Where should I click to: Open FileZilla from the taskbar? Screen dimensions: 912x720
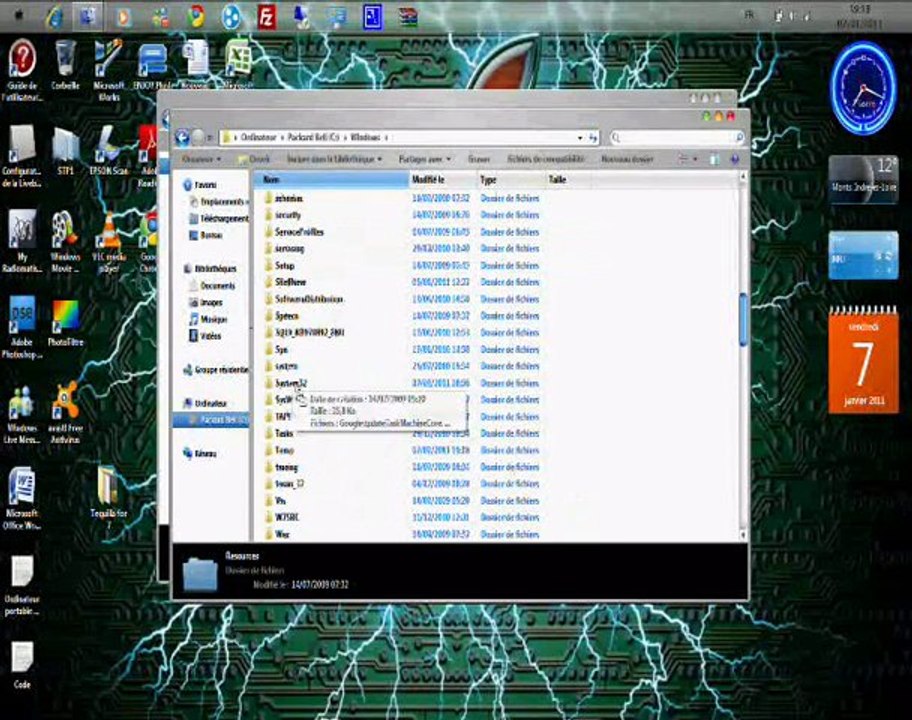pos(266,17)
